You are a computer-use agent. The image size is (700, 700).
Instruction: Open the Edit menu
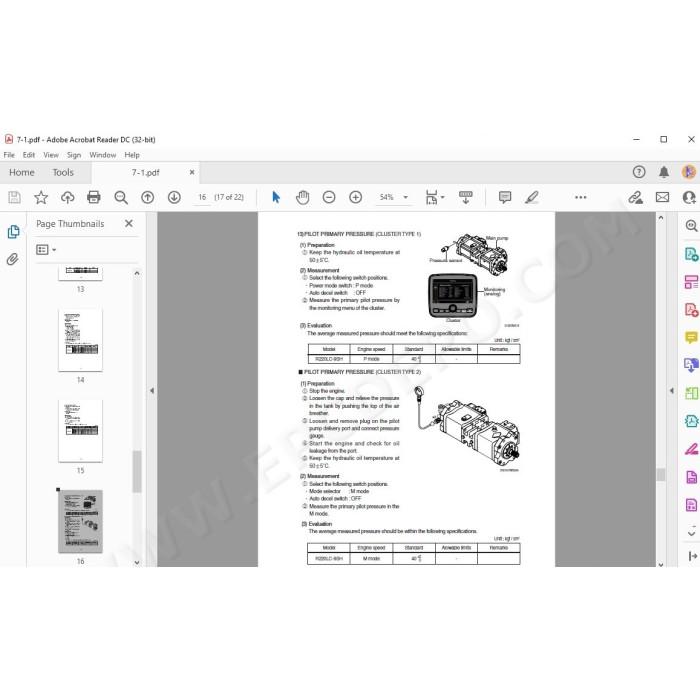[x=29, y=155]
